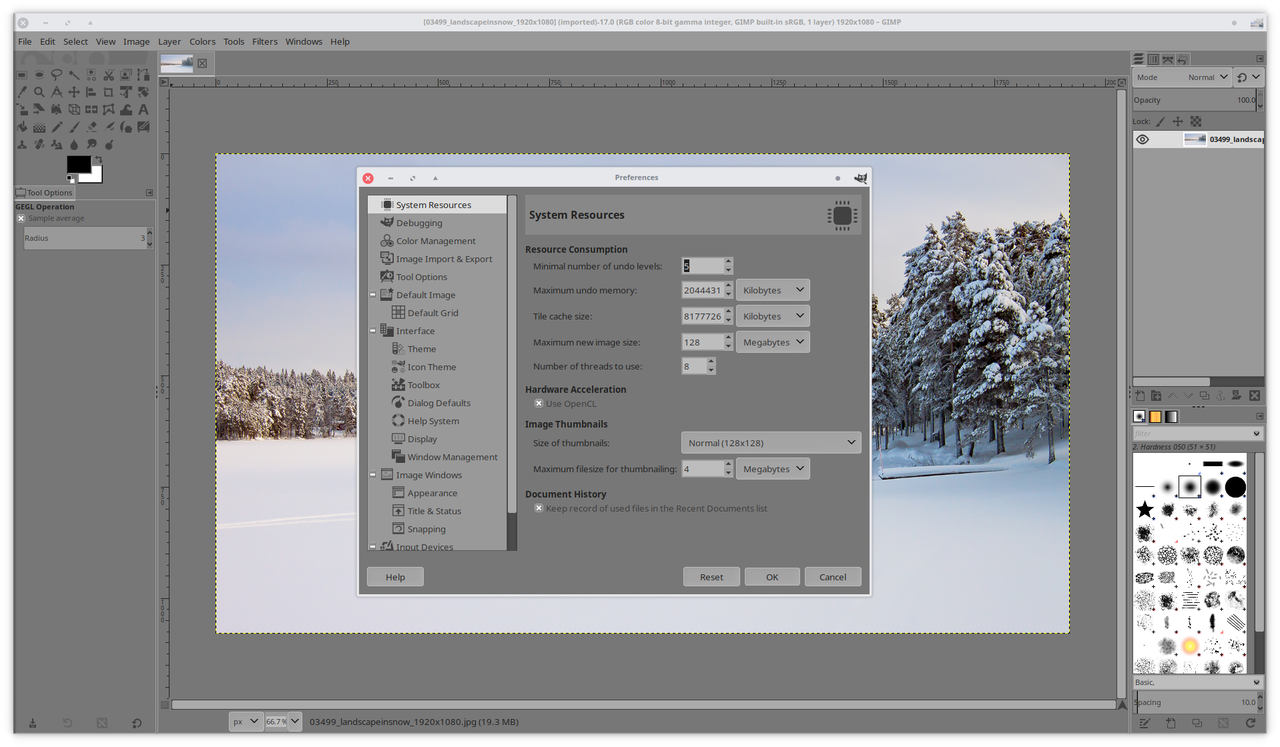Click the Lock pixels brush icon
Viewport: 1280px width, 747px height.
[1161, 121]
